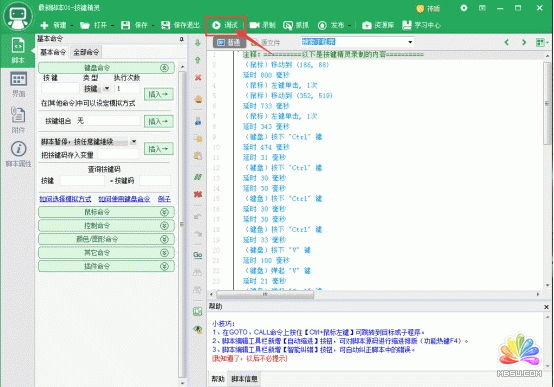
Task: Click the red uncomment-line icon
Action: click(x=198, y=194)
